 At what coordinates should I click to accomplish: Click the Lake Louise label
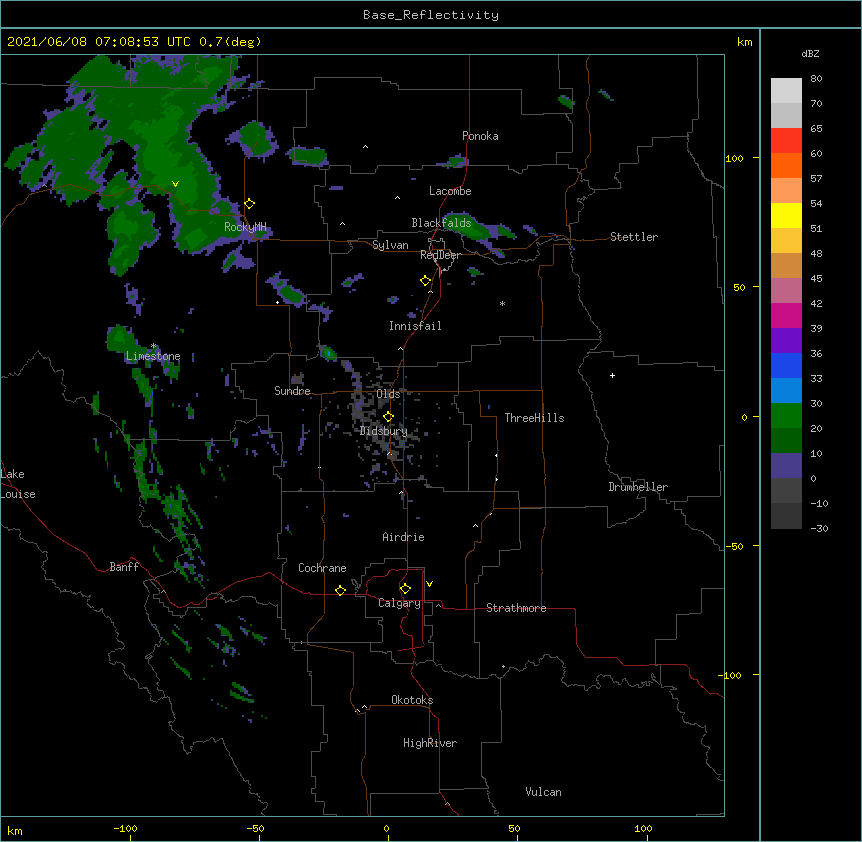[x=18, y=484]
